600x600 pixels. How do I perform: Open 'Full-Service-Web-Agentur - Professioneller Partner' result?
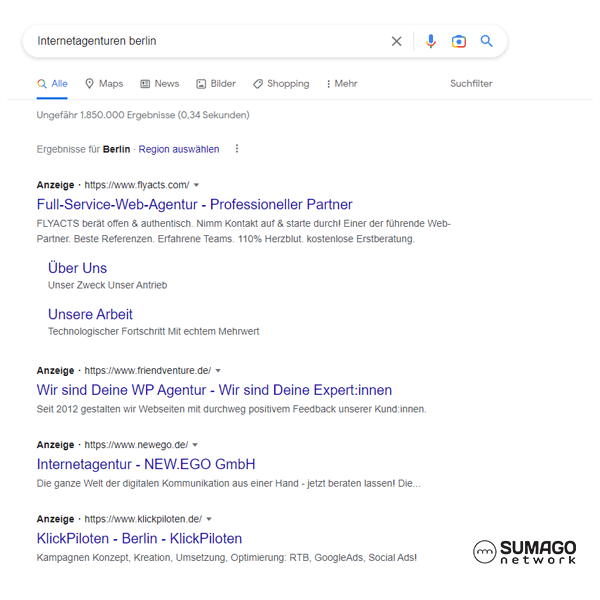pyautogui.click(x=194, y=204)
